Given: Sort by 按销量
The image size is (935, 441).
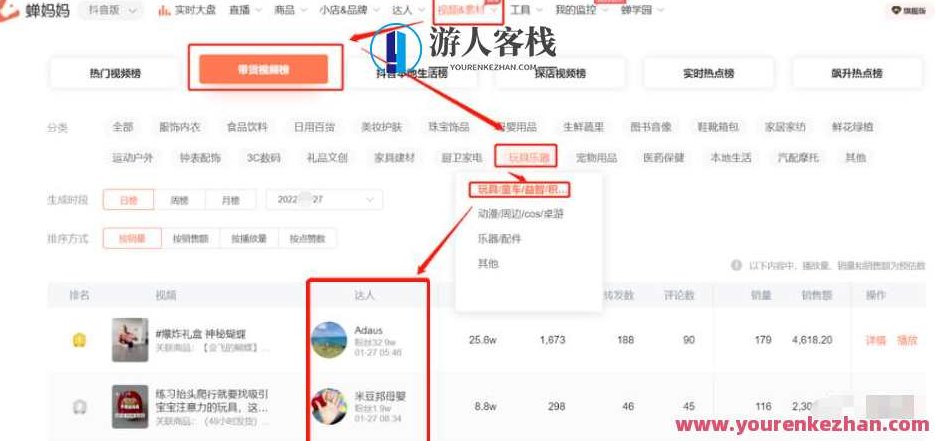Looking at the screenshot, I should click(132, 238).
